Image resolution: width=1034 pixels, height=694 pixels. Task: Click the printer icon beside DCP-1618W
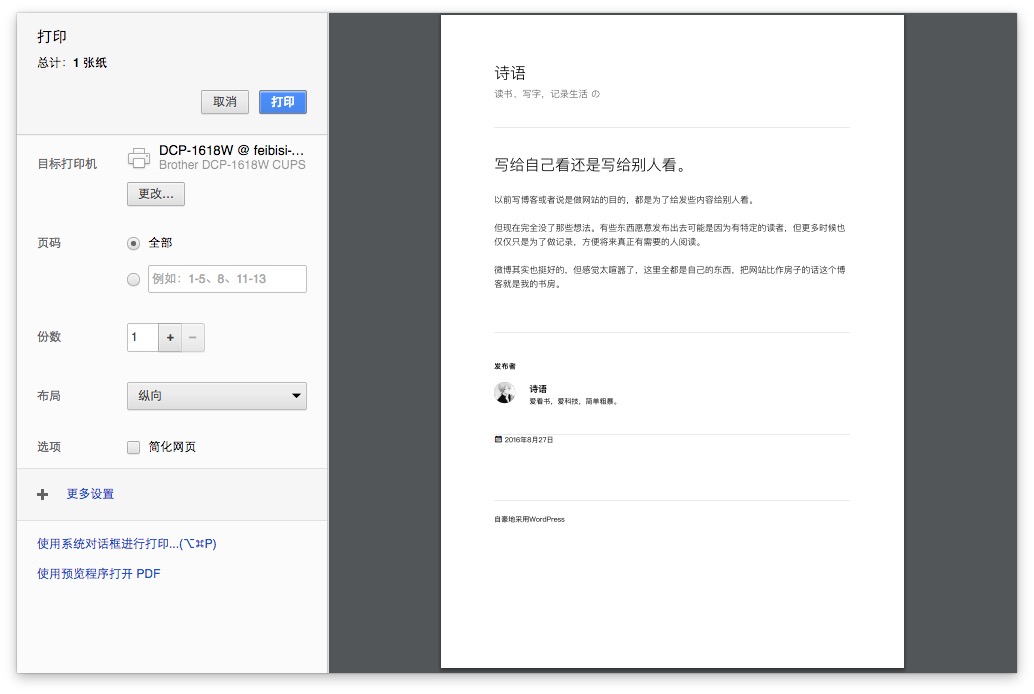click(139, 158)
